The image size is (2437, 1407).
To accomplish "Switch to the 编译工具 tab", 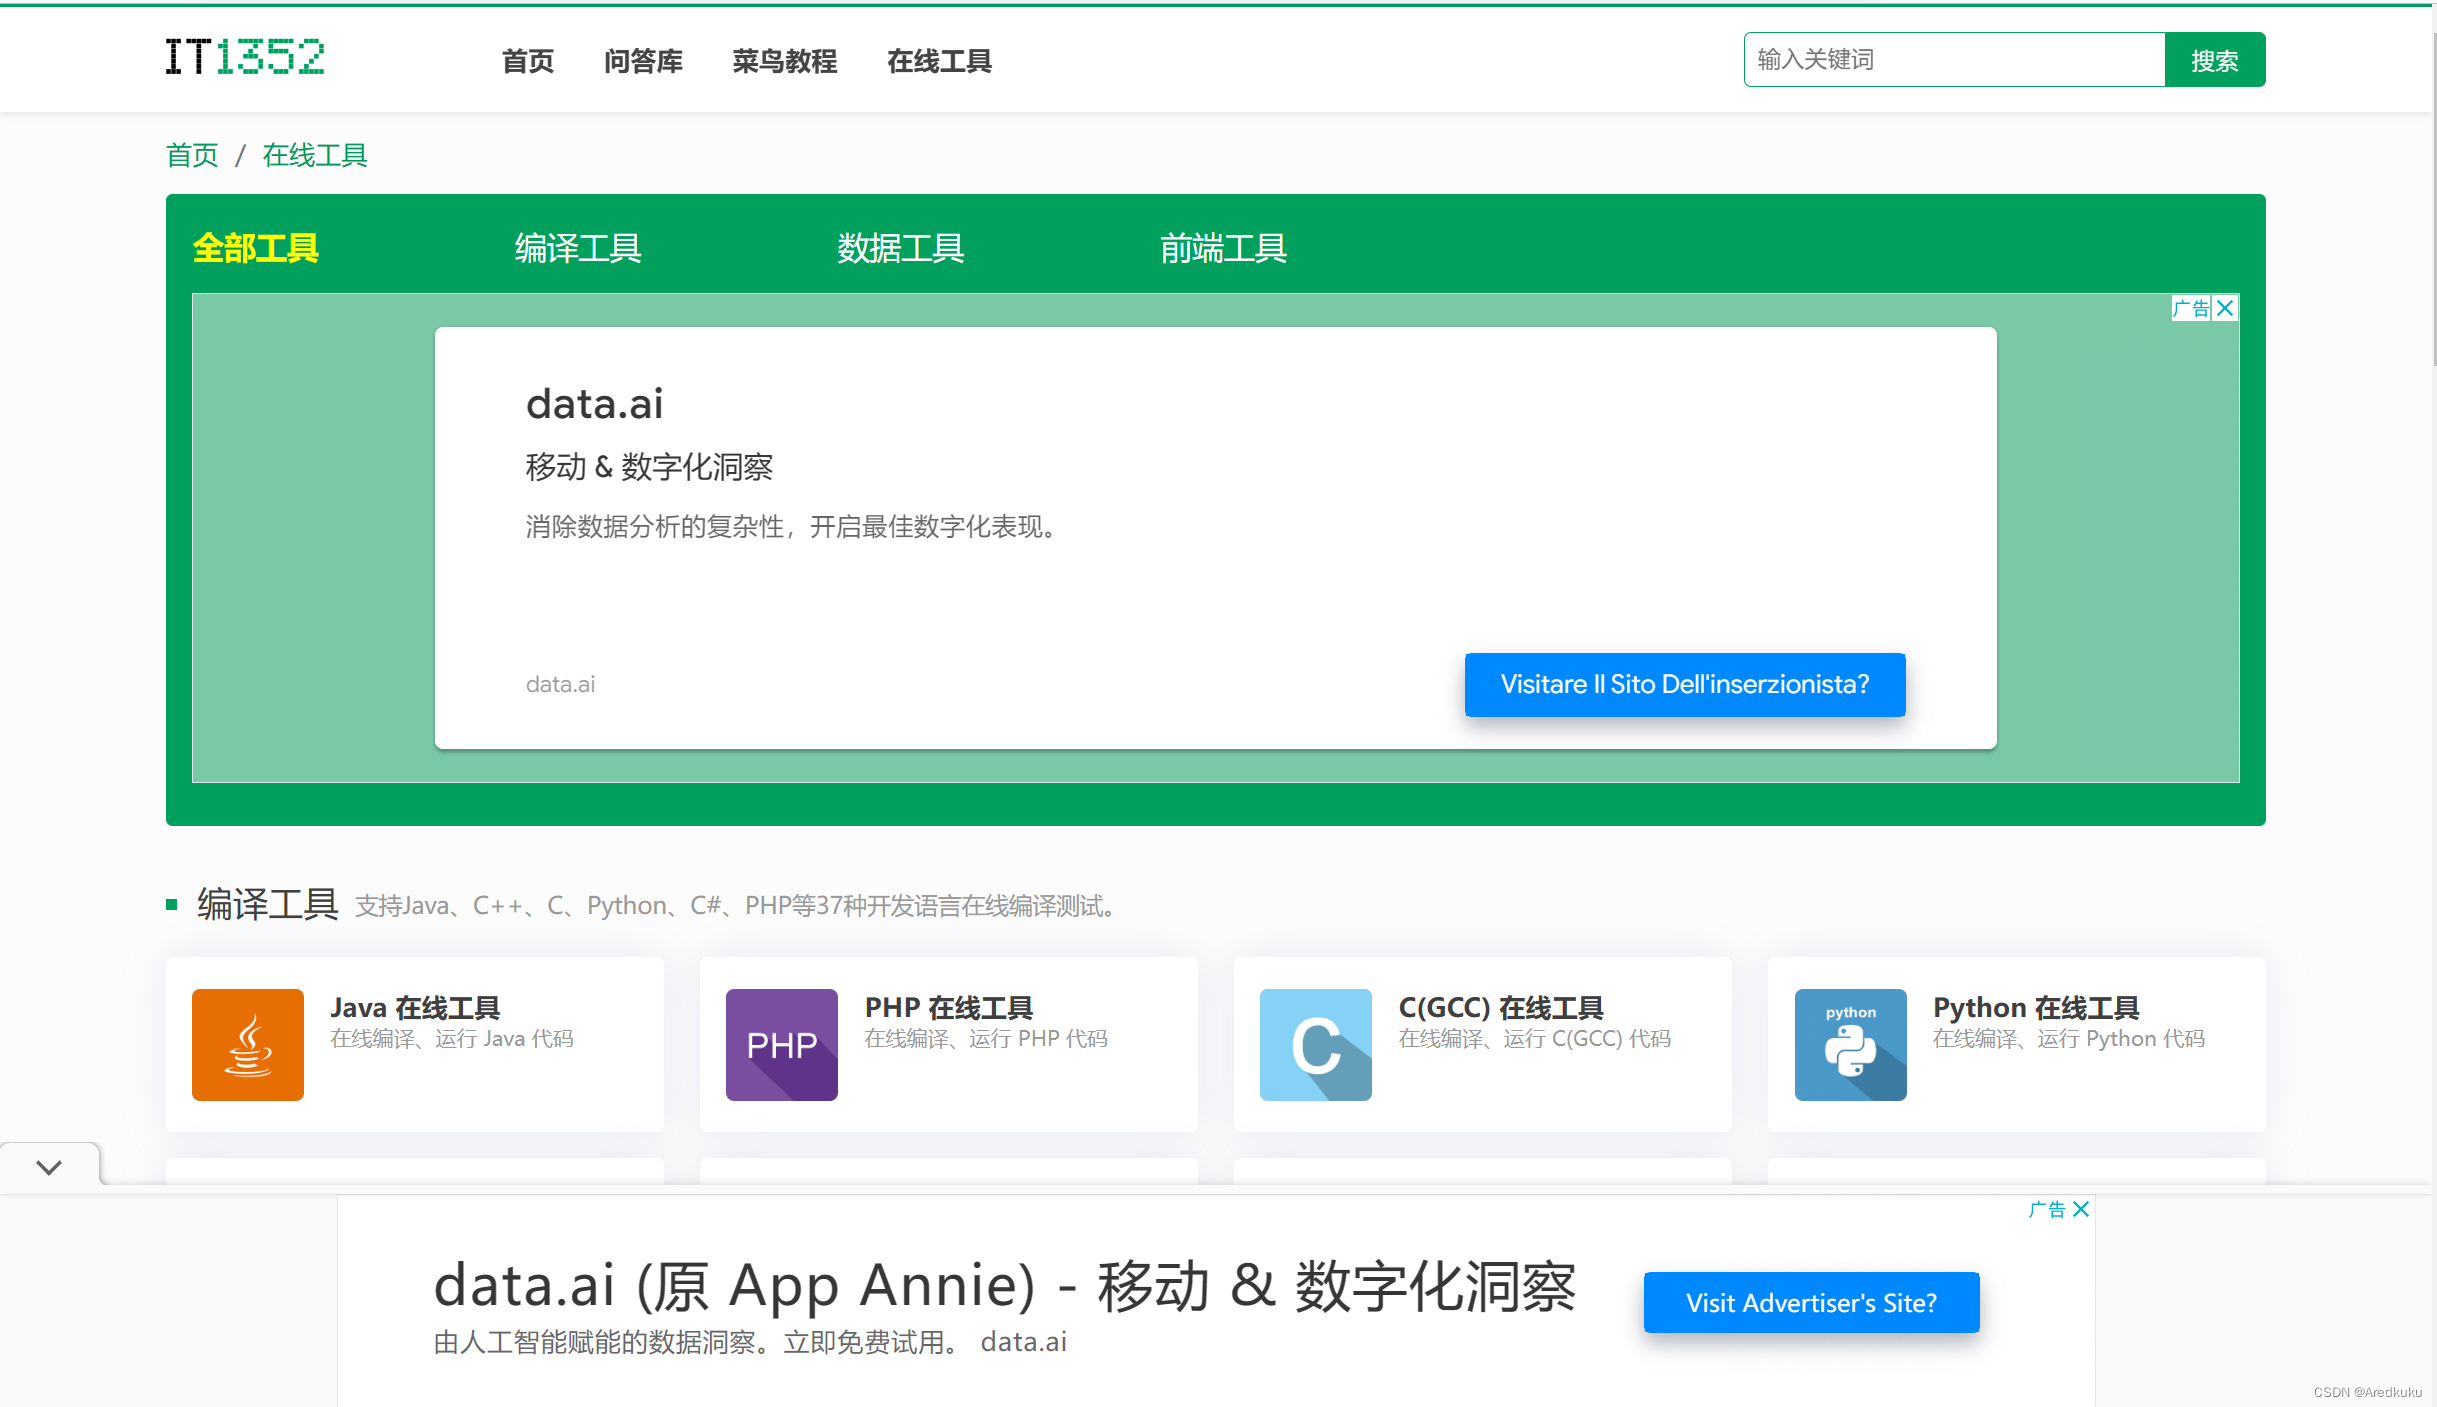I will [x=578, y=247].
